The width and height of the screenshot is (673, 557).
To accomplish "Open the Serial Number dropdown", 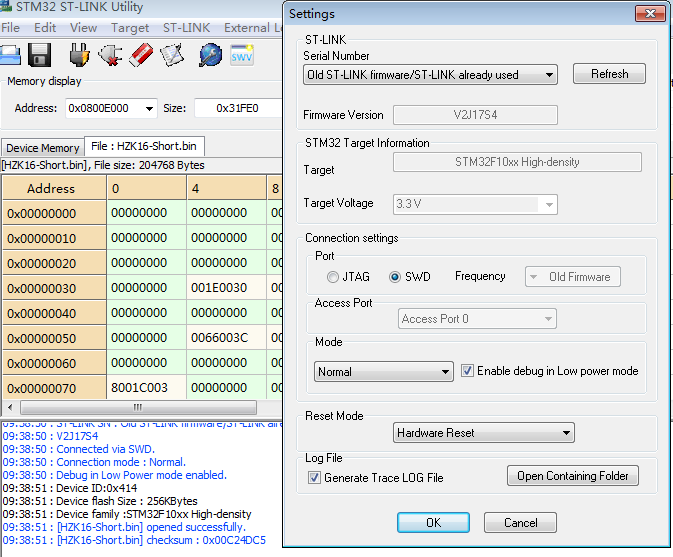I will [x=430, y=75].
